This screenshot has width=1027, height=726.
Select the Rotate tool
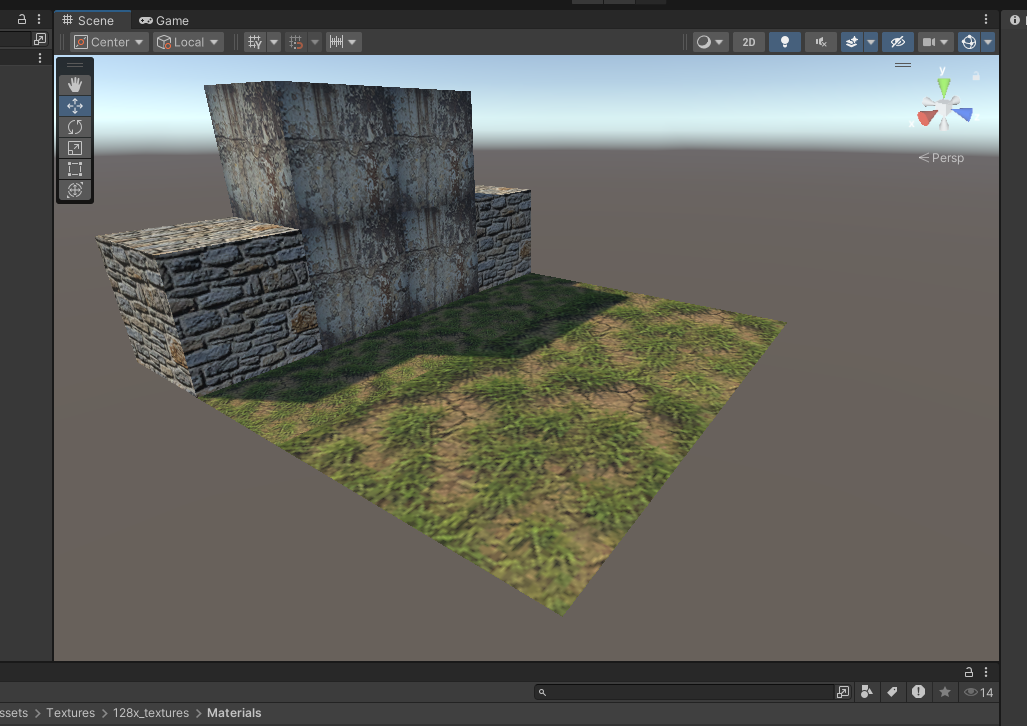coord(75,126)
